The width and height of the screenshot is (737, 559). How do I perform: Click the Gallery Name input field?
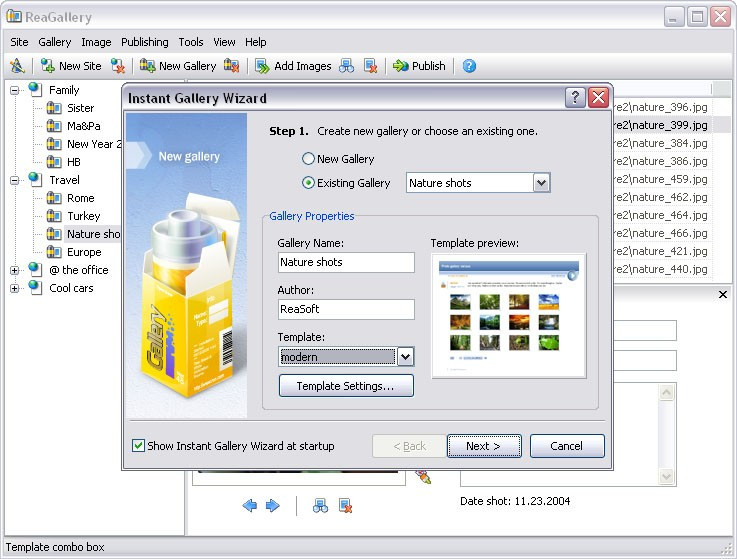346,262
